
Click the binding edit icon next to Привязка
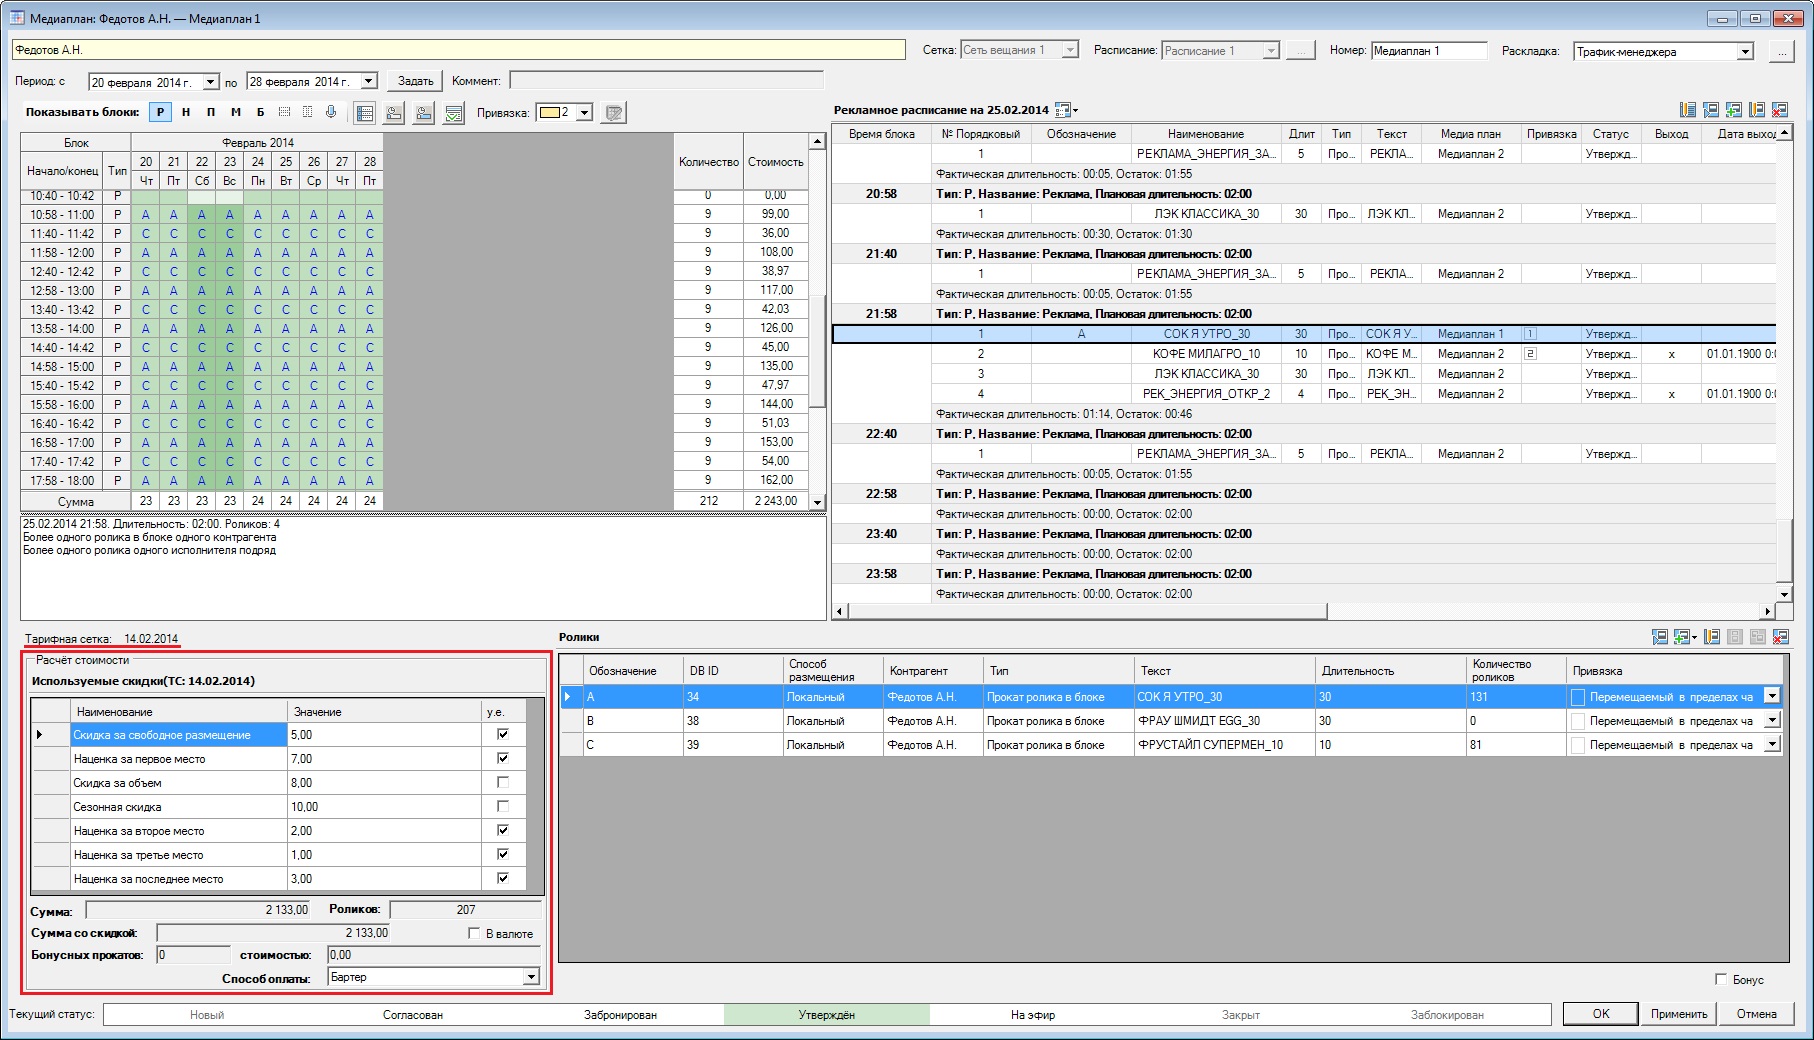coord(614,113)
